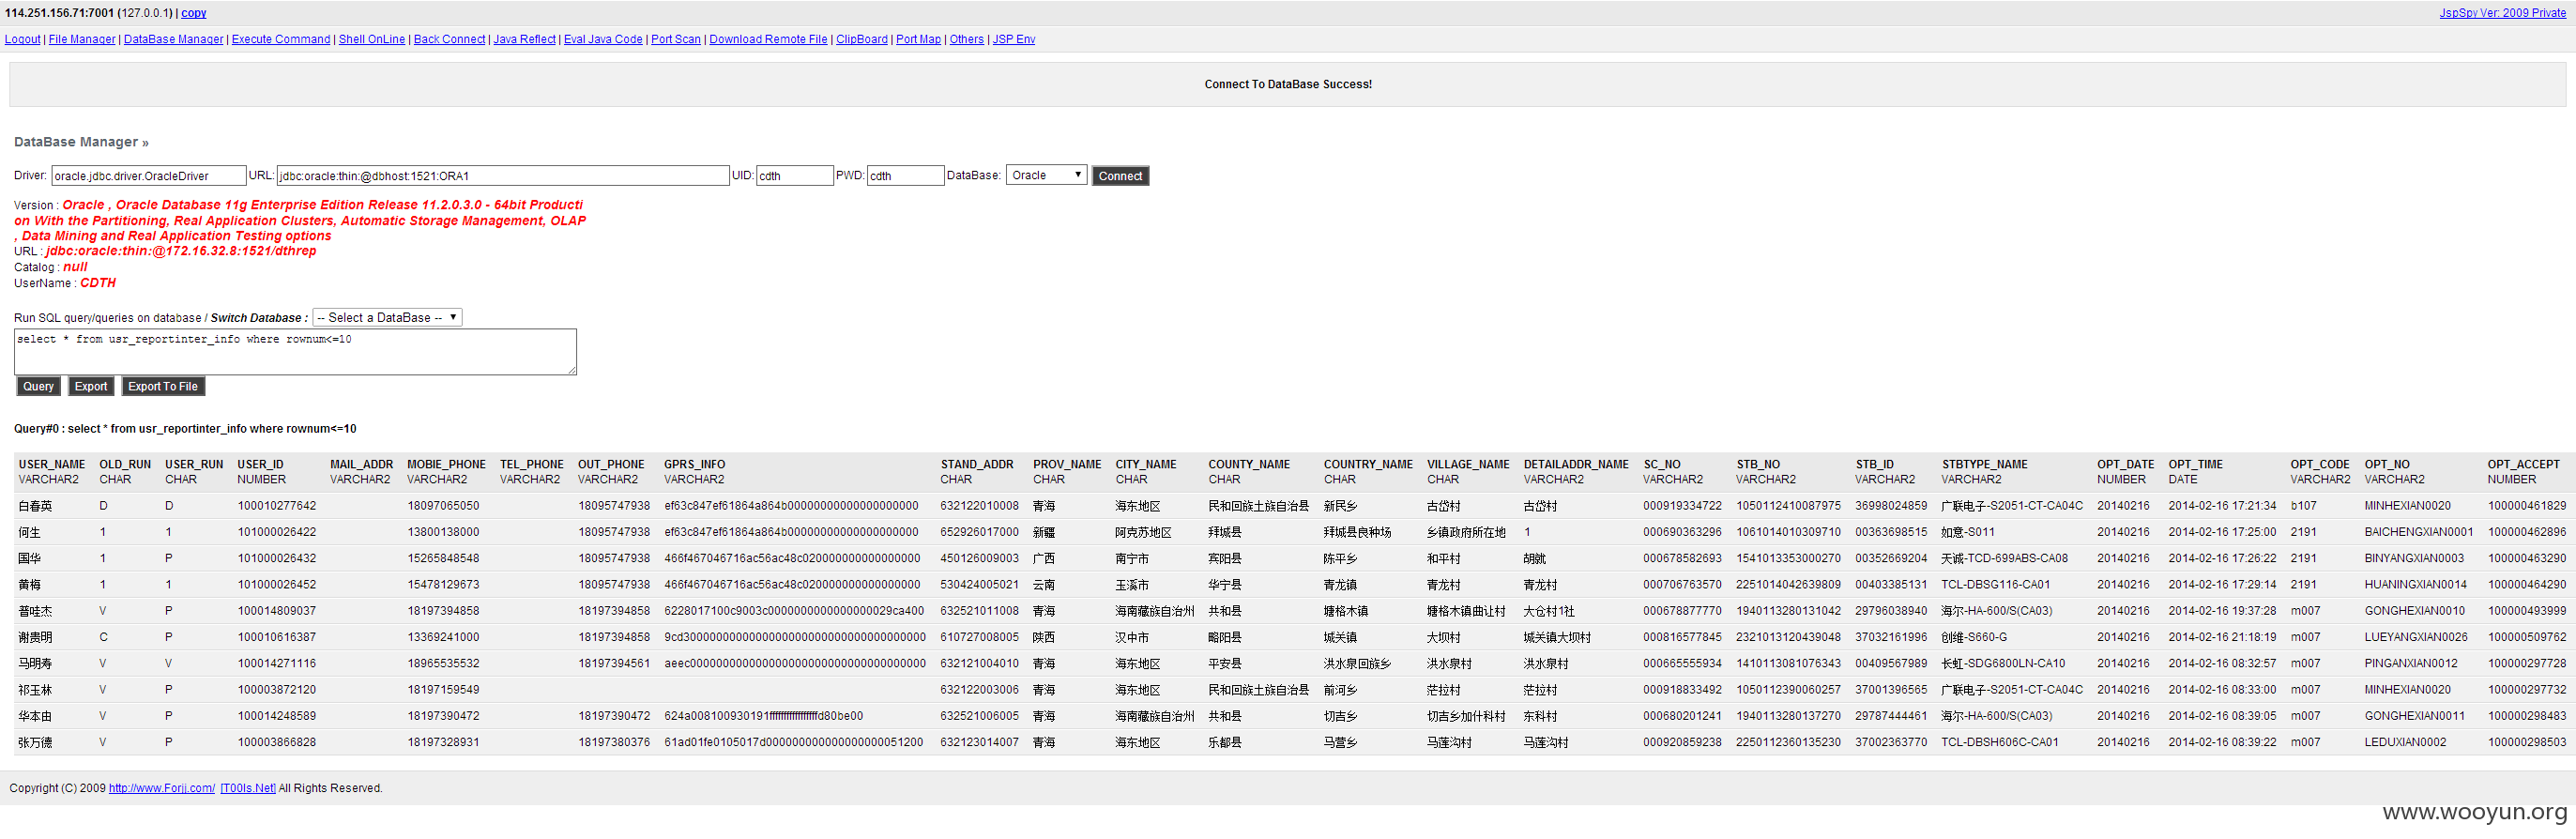Click the Export button

pos(91,386)
